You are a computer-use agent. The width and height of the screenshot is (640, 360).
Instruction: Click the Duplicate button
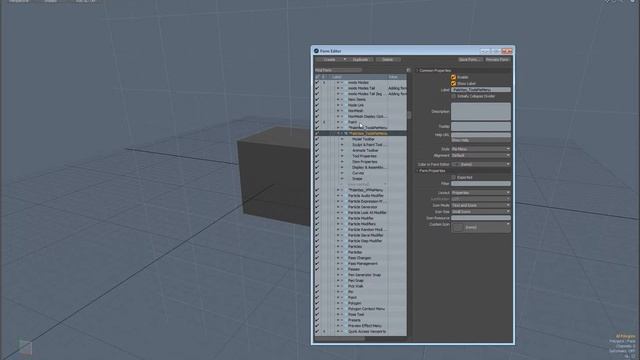(x=360, y=60)
